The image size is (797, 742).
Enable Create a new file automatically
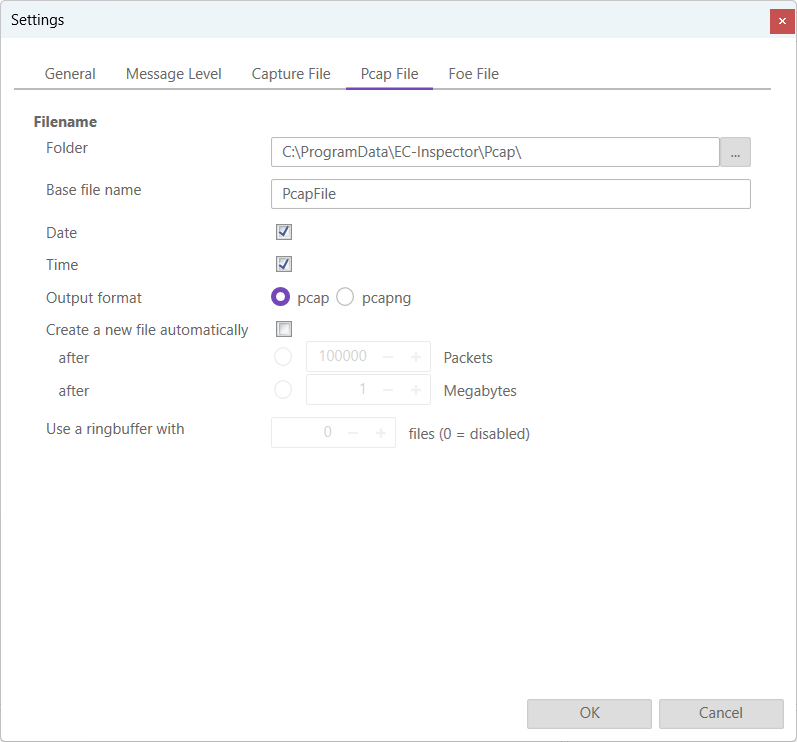(x=284, y=329)
